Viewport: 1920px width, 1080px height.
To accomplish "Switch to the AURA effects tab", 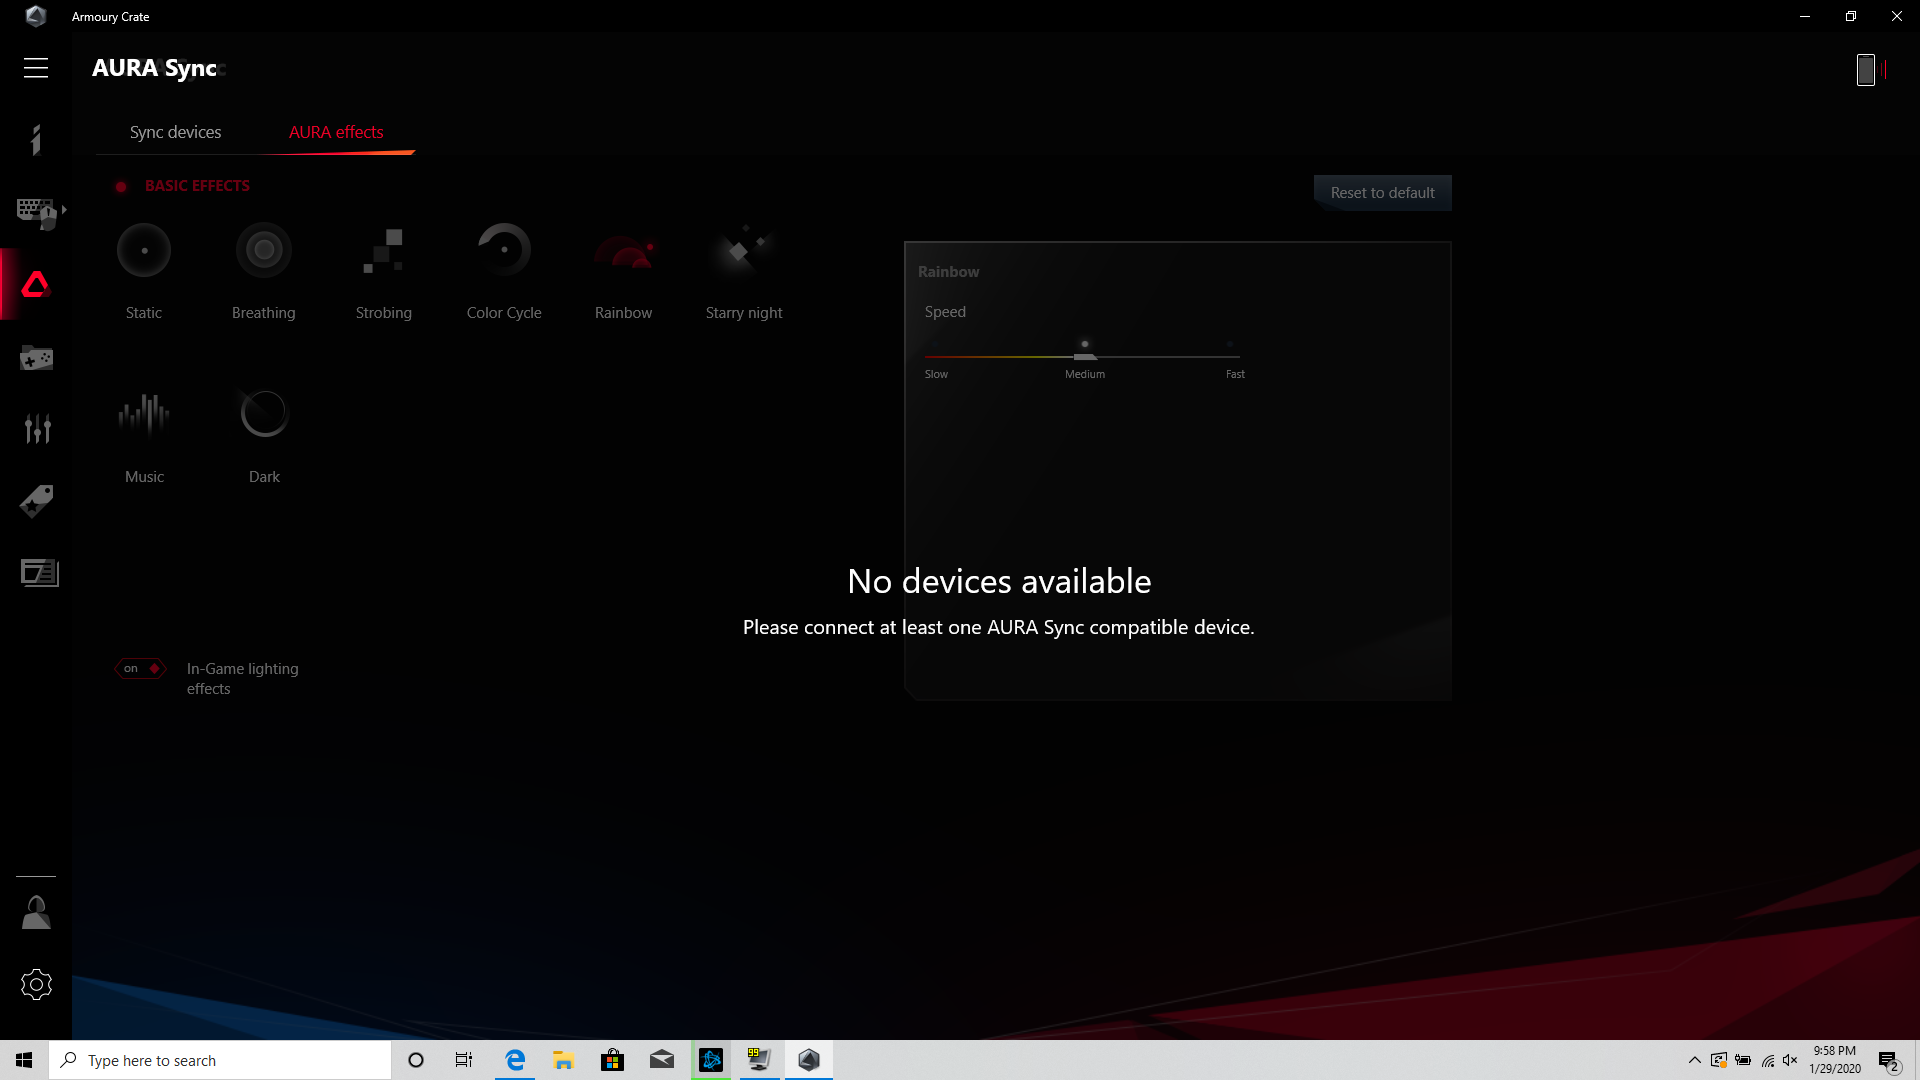I will coord(336,132).
